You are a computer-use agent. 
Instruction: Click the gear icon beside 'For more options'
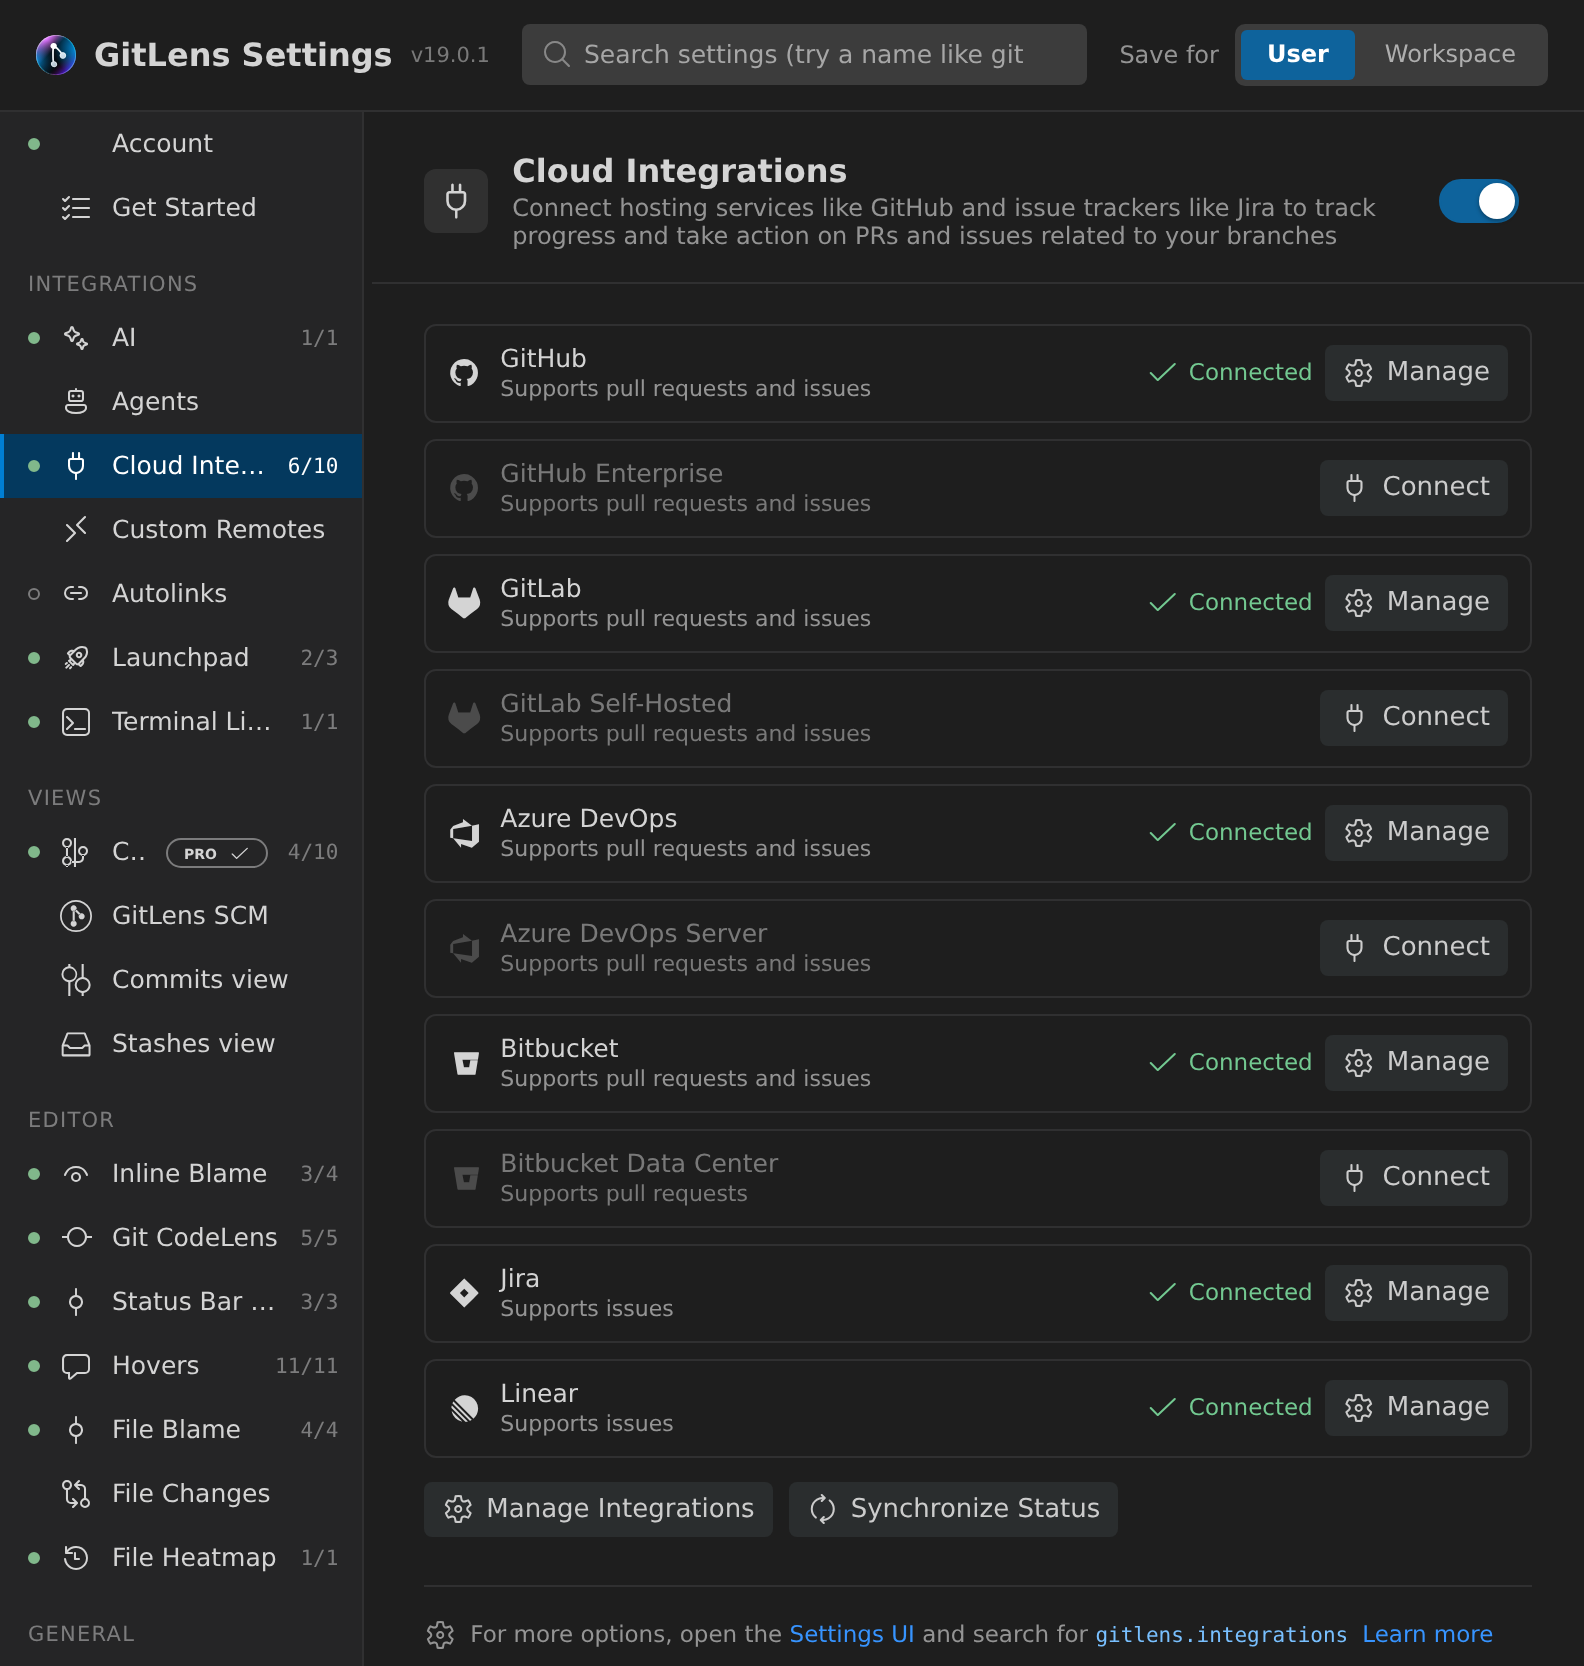(440, 1634)
